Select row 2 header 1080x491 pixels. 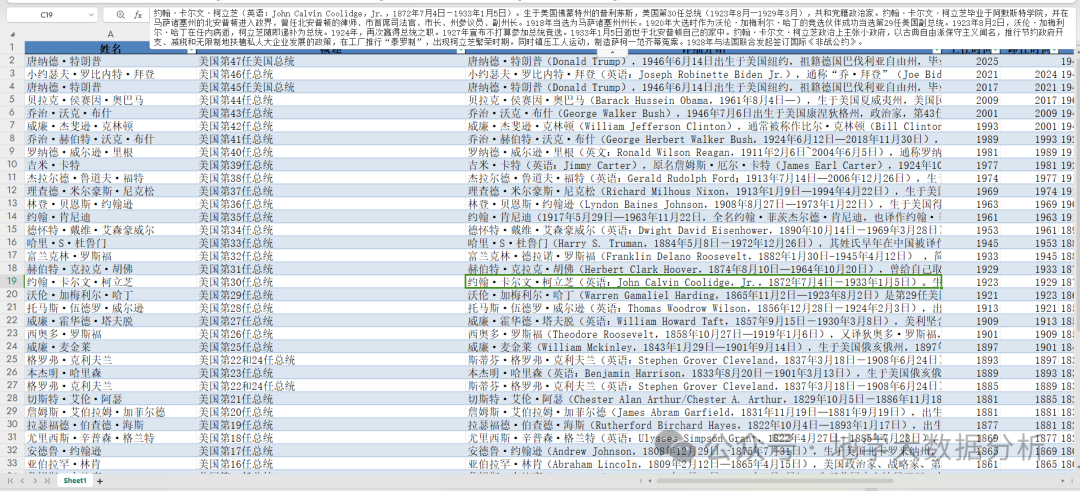click(x=12, y=61)
